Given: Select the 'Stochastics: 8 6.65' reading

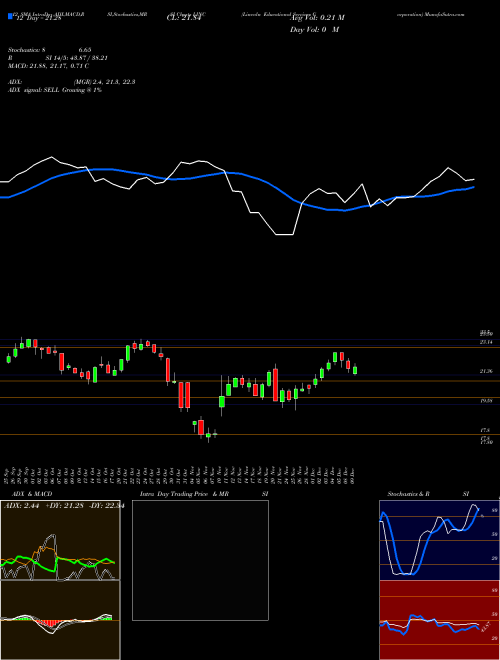Looking at the screenshot, I should [x=50, y=50].
